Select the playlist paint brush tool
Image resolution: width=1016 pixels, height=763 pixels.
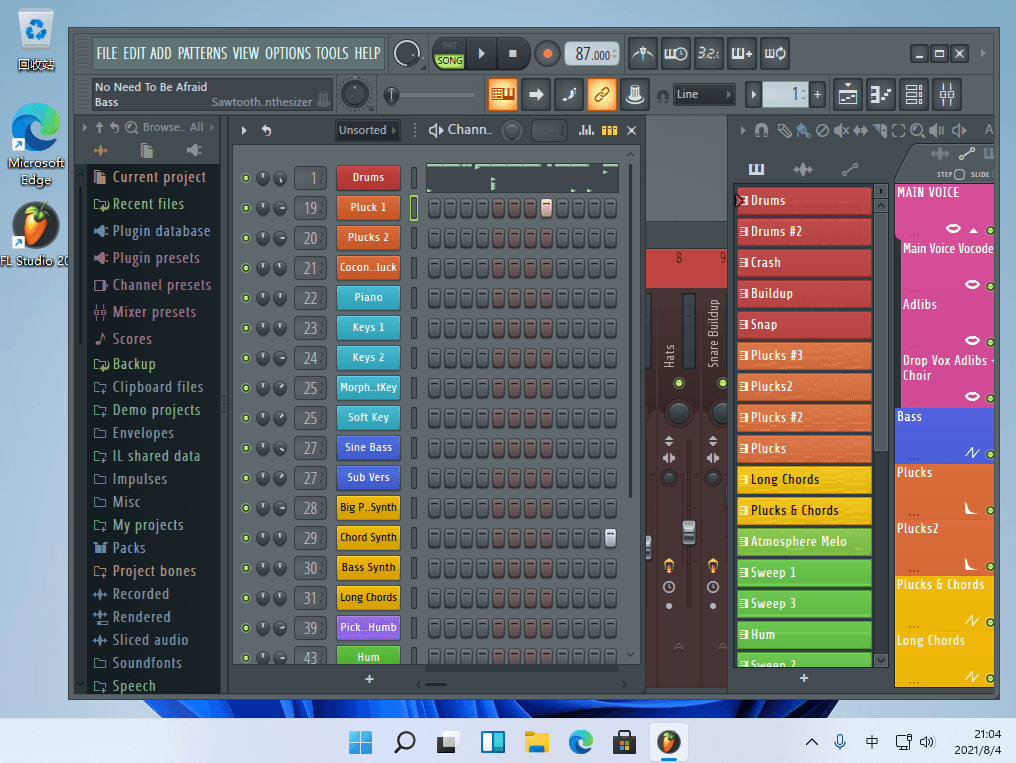point(803,131)
